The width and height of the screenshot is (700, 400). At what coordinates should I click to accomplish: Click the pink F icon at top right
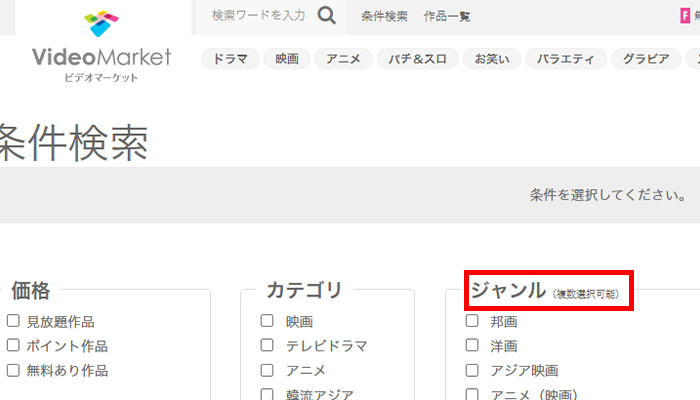(x=685, y=16)
